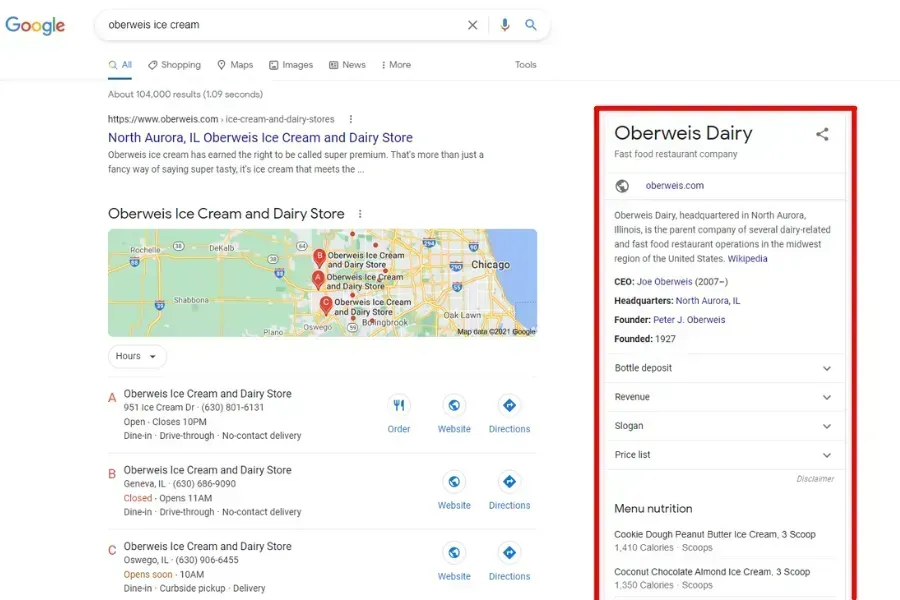Activate voice search with the microphone icon
900x600 pixels.
point(504,25)
